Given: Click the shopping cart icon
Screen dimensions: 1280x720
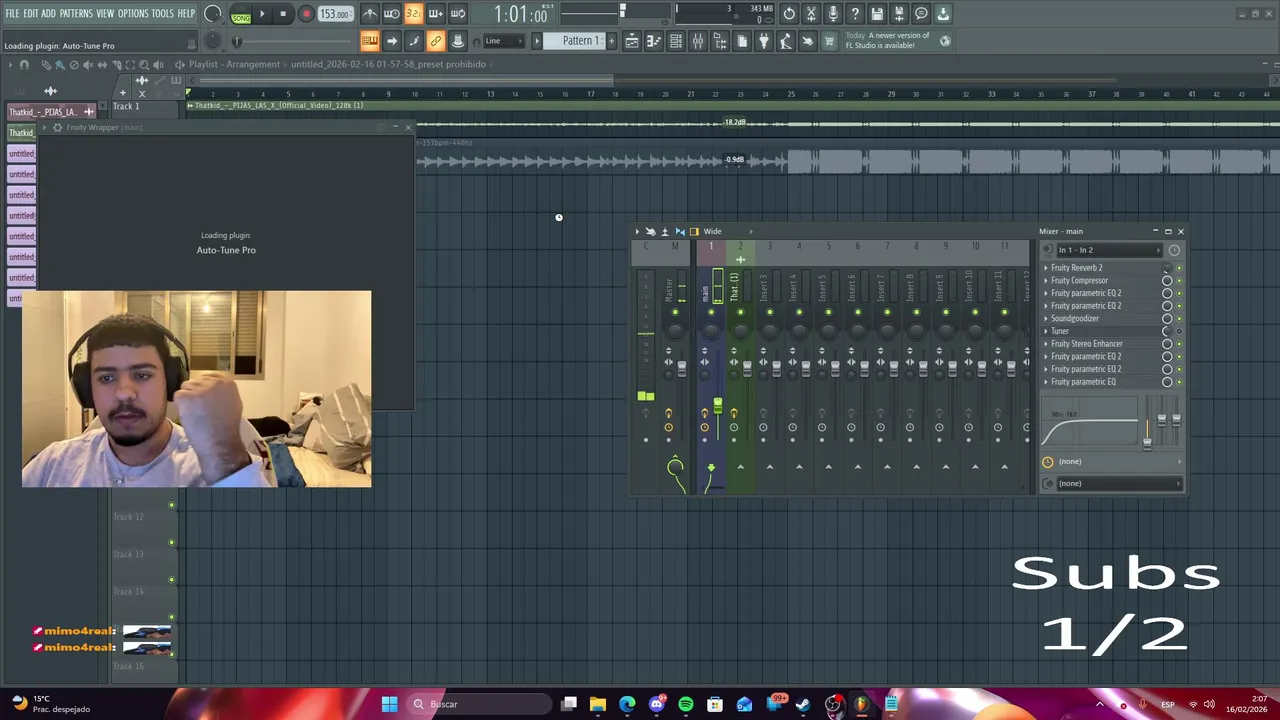Looking at the screenshot, I should tap(829, 41).
